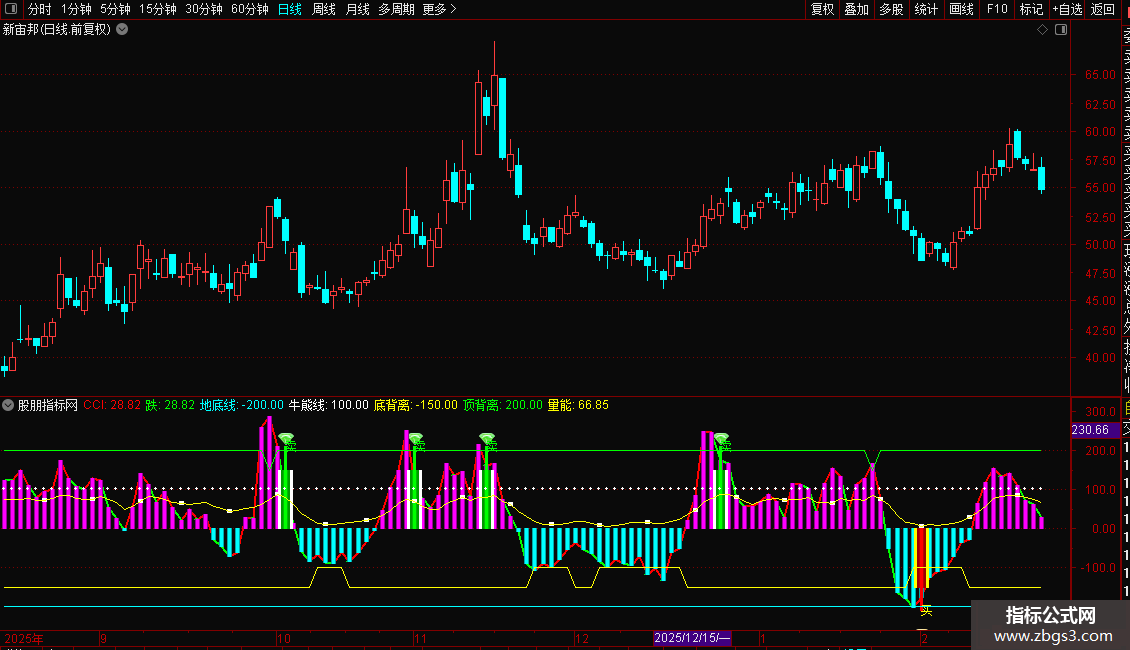Click the 底背离: -150.00 label
This screenshot has height=650, width=1130.
point(415,405)
